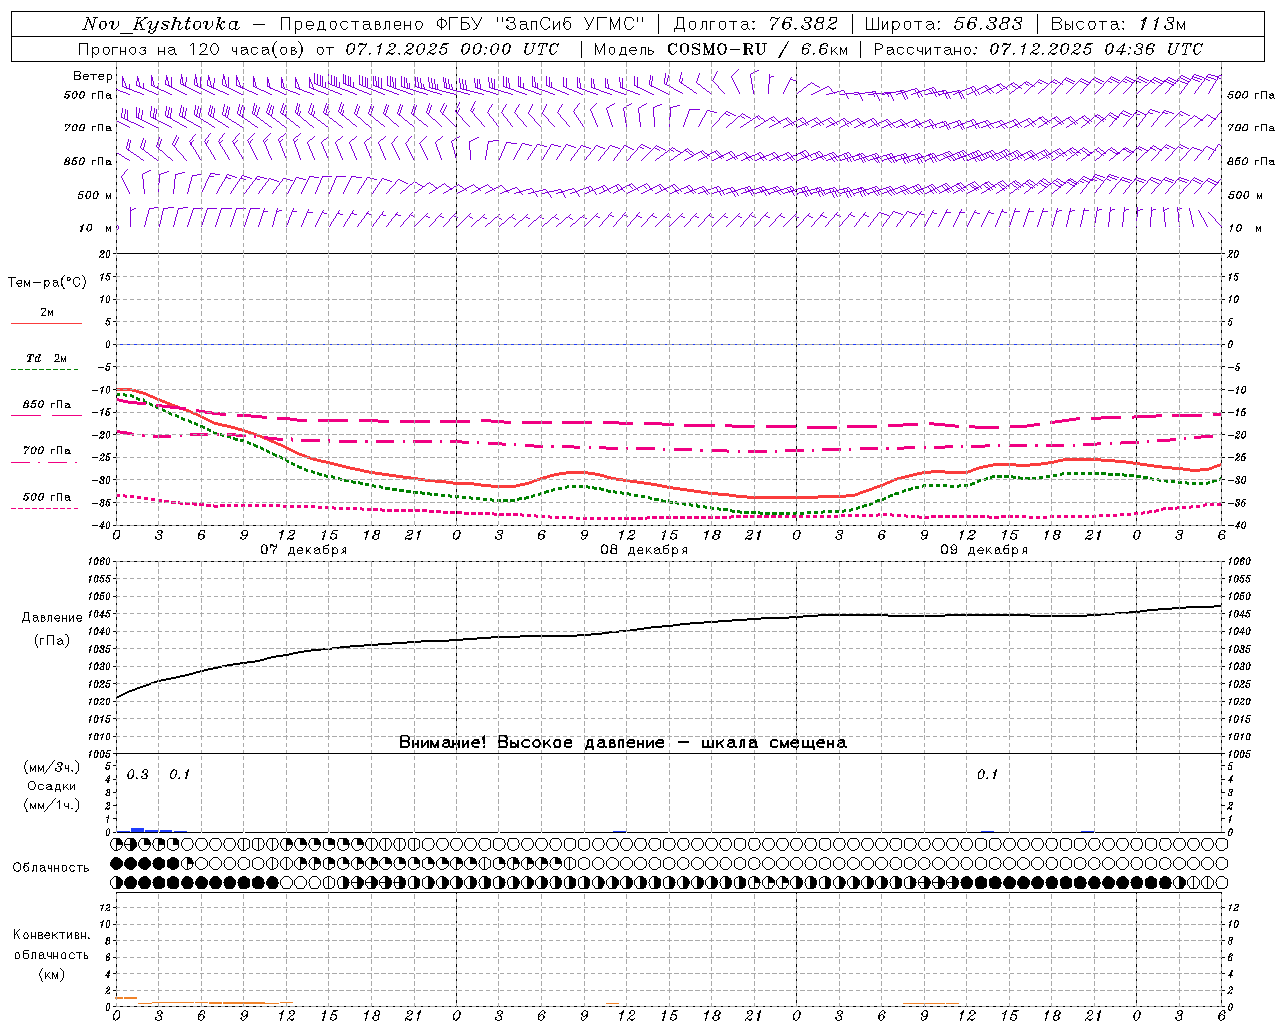1280x1024 pixels.
Task: Click the Осадки precipitation label
Action: (x=51, y=786)
